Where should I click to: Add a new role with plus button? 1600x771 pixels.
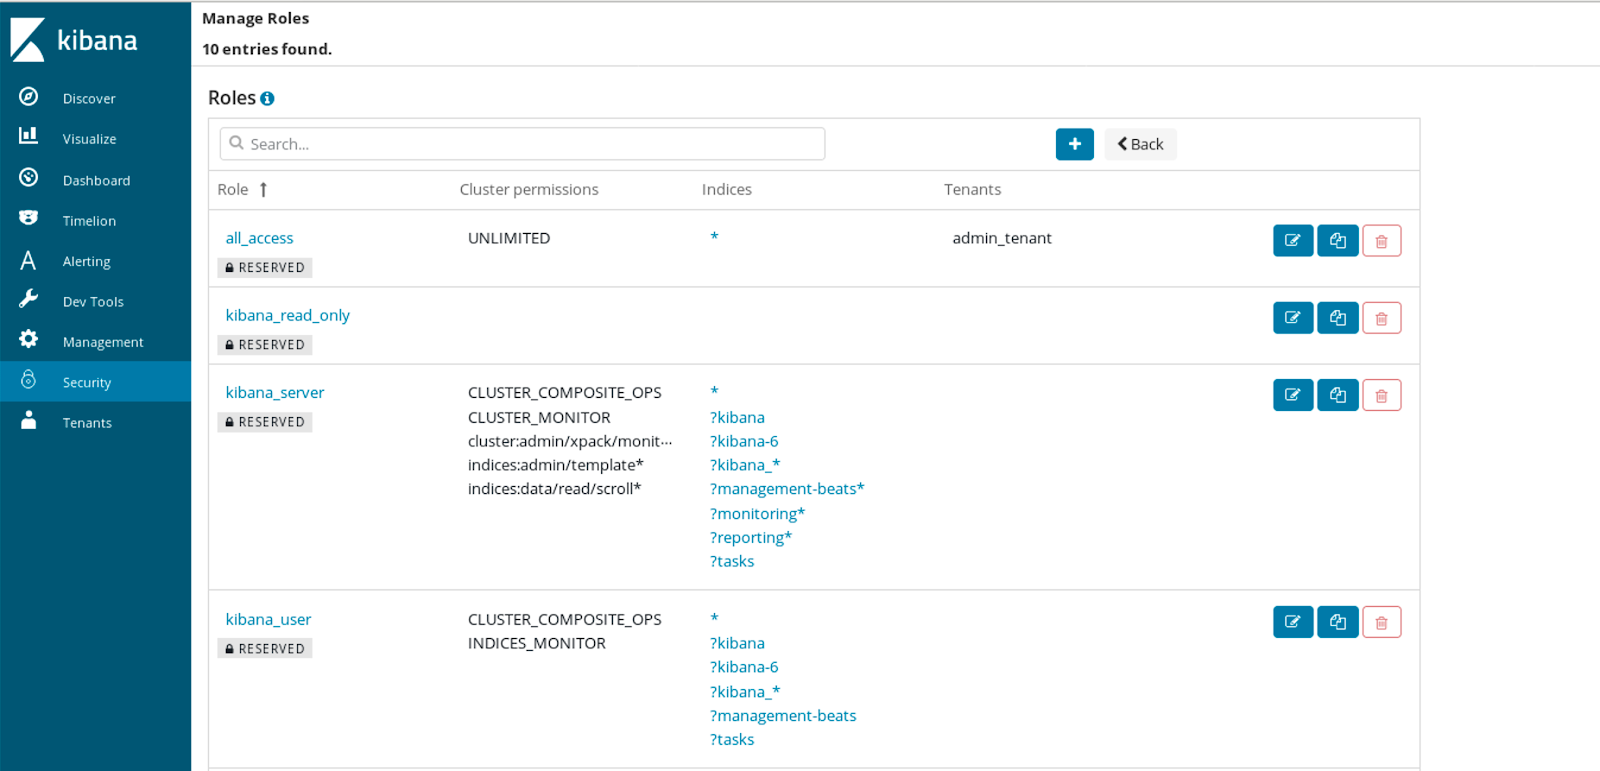[x=1075, y=144]
